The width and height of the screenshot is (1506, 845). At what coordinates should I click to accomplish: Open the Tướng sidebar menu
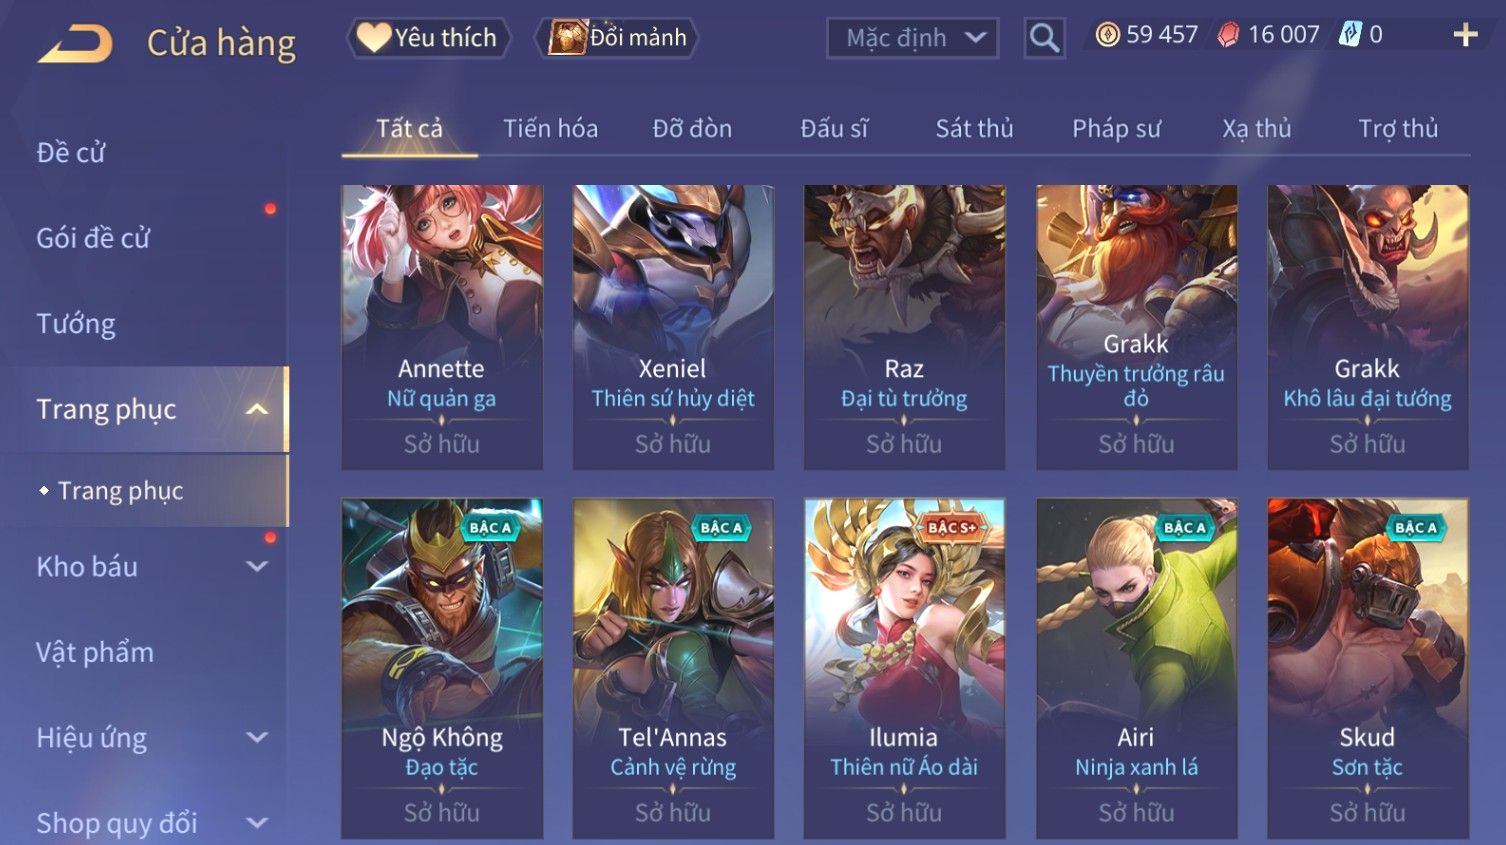point(76,324)
